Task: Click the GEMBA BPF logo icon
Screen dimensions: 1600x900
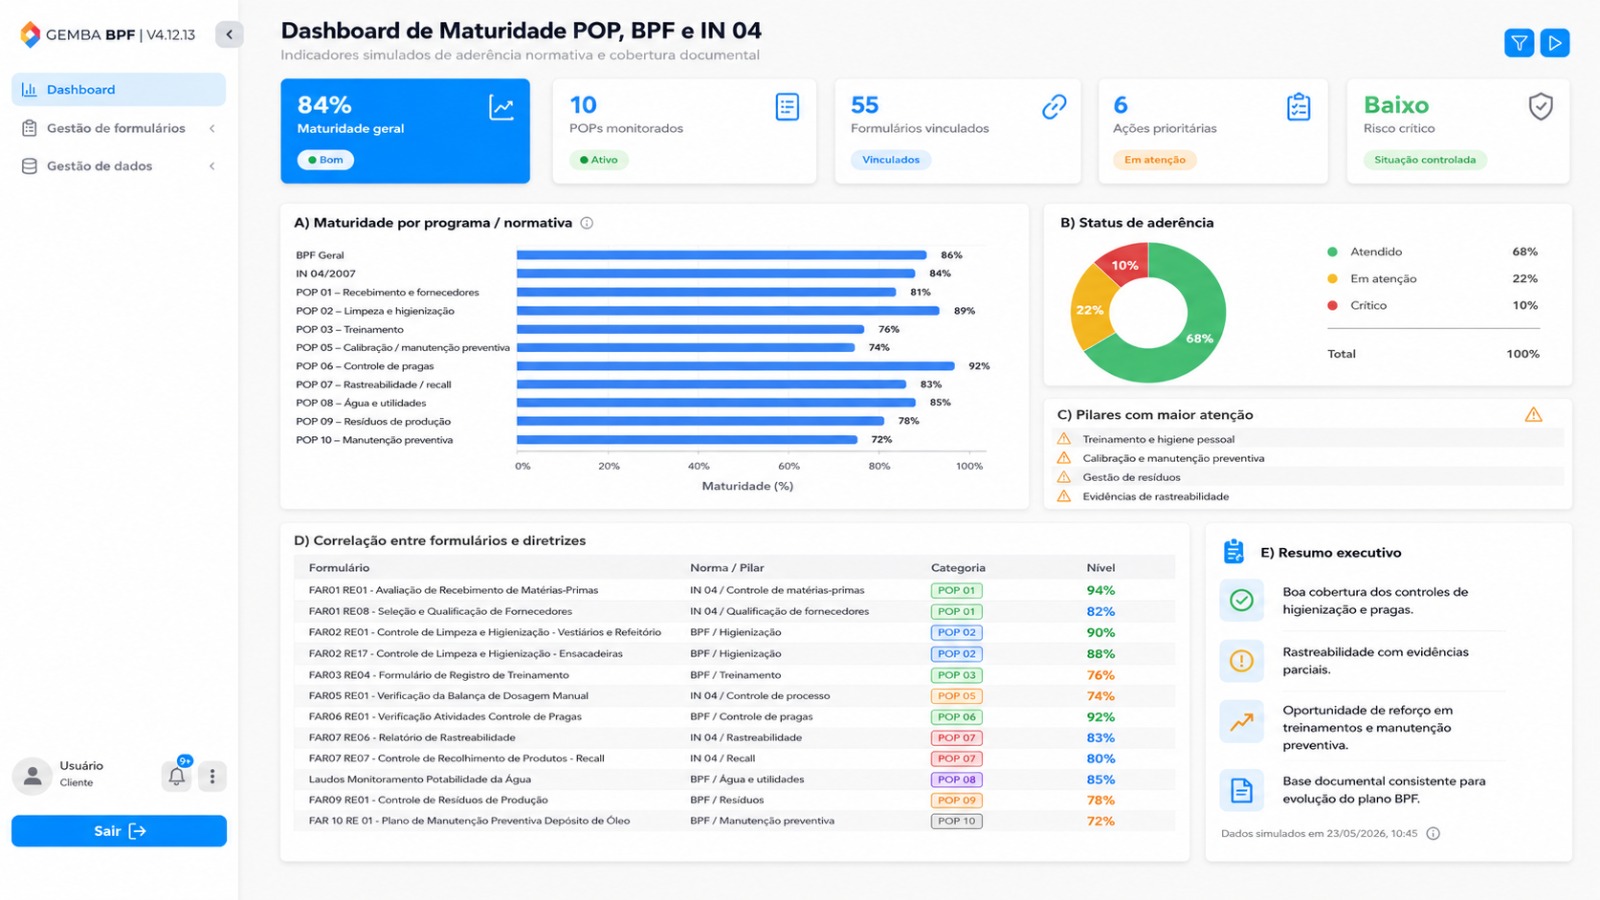Action: pyautogui.click(x=30, y=34)
